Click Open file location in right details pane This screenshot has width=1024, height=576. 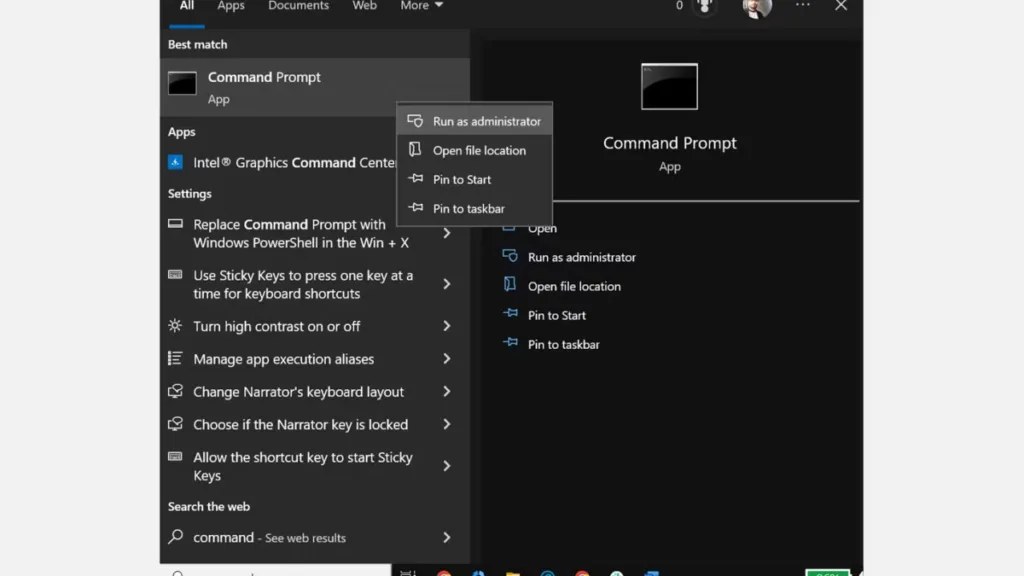(574, 286)
